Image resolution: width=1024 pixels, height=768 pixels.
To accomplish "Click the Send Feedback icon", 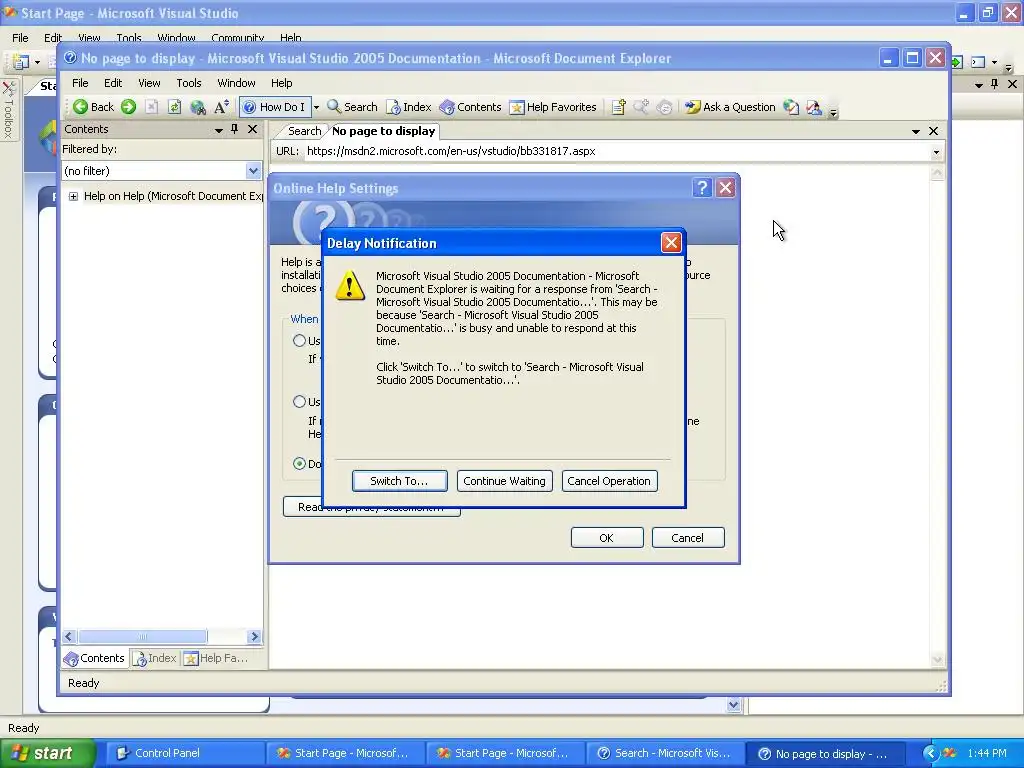I will [814, 107].
